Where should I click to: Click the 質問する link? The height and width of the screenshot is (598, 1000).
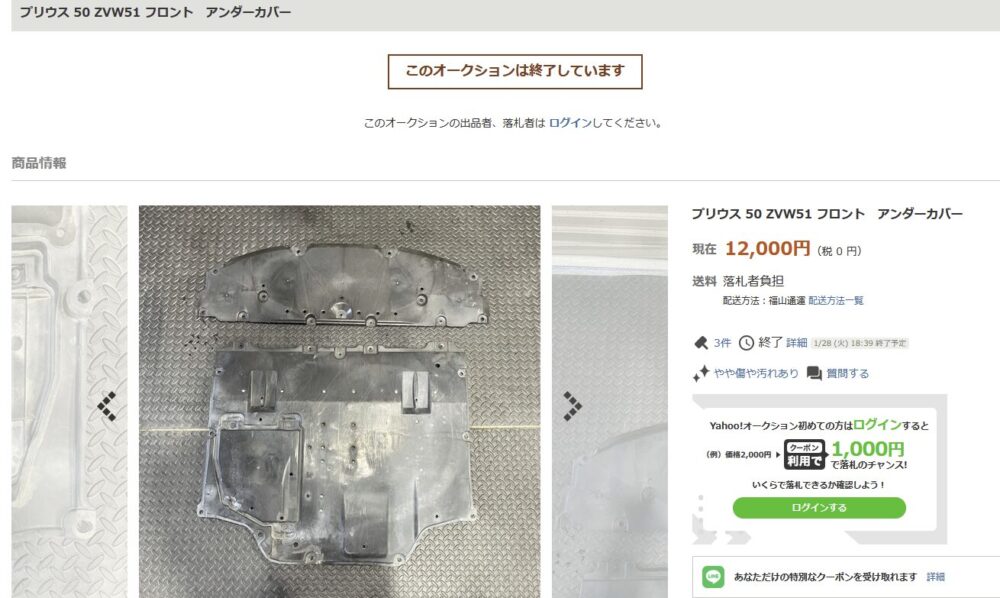point(848,373)
